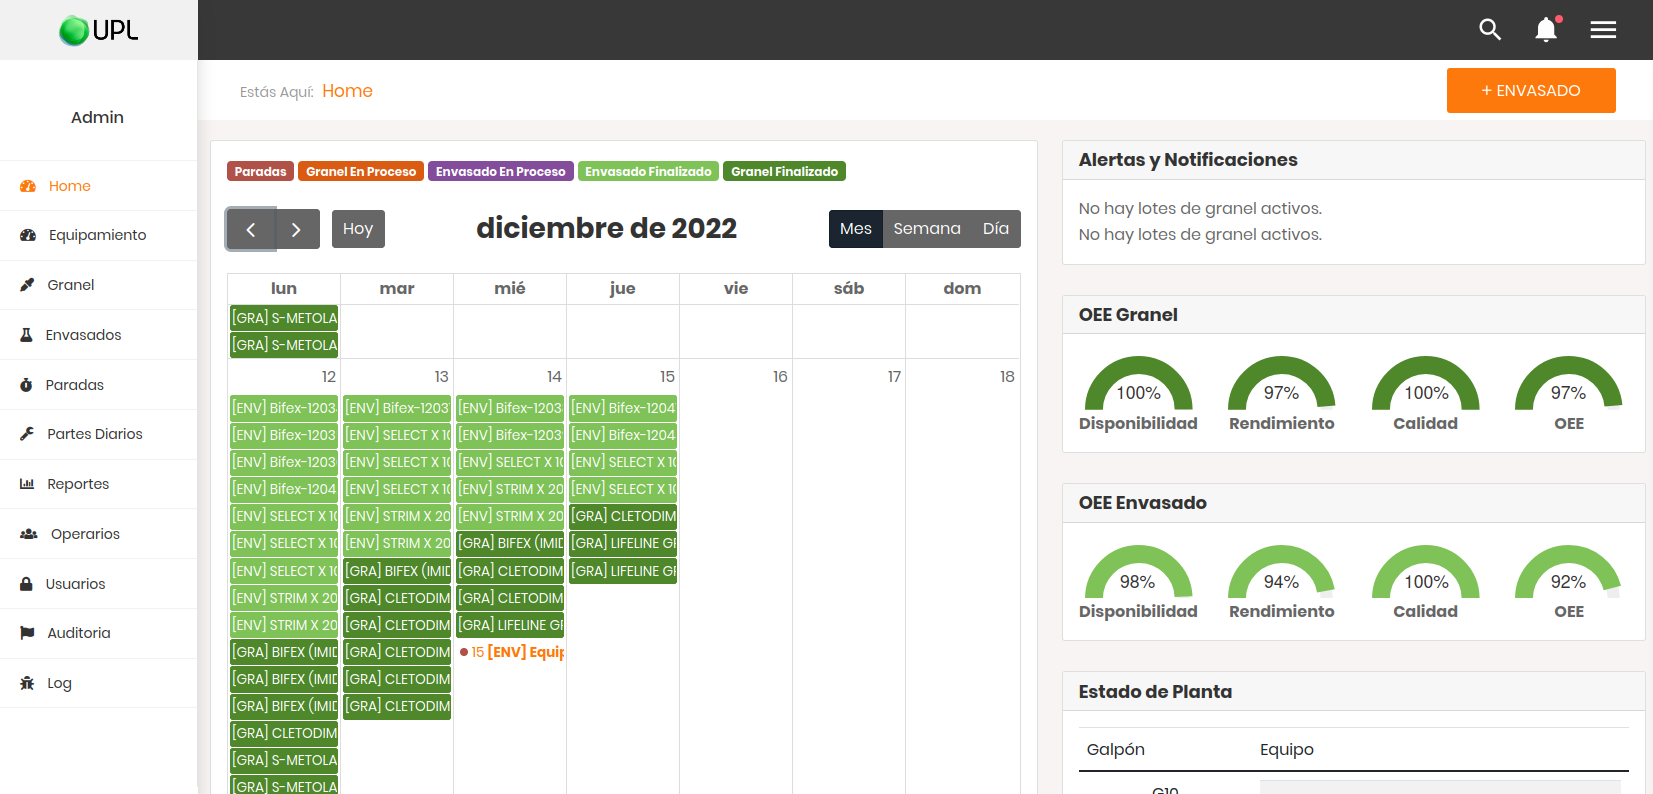Click the Reportes chart icon
1653x794 pixels.
[27, 484]
